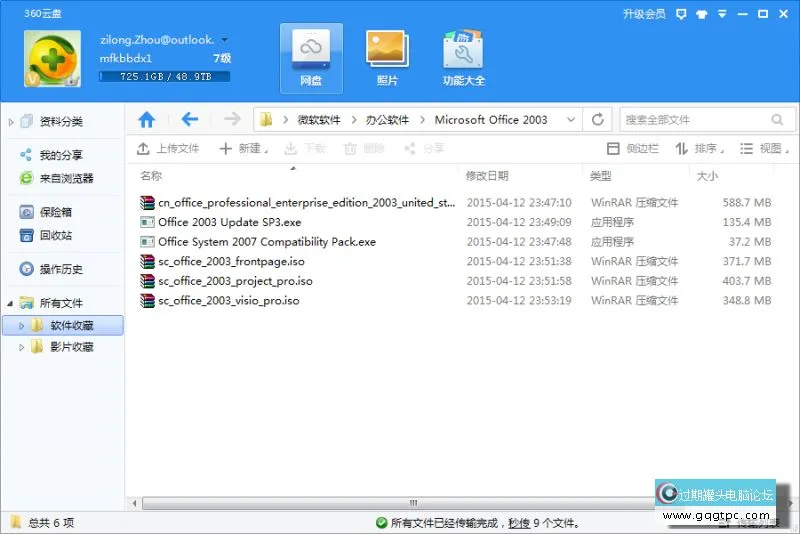Click the left scroll arrow of file list

[x=134, y=503]
